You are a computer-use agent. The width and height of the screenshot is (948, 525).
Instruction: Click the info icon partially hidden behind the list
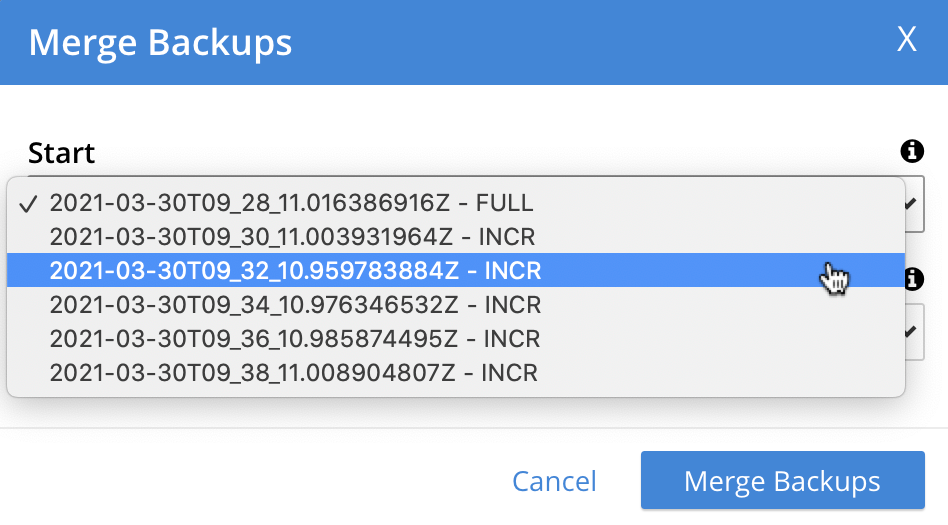click(x=913, y=281)
